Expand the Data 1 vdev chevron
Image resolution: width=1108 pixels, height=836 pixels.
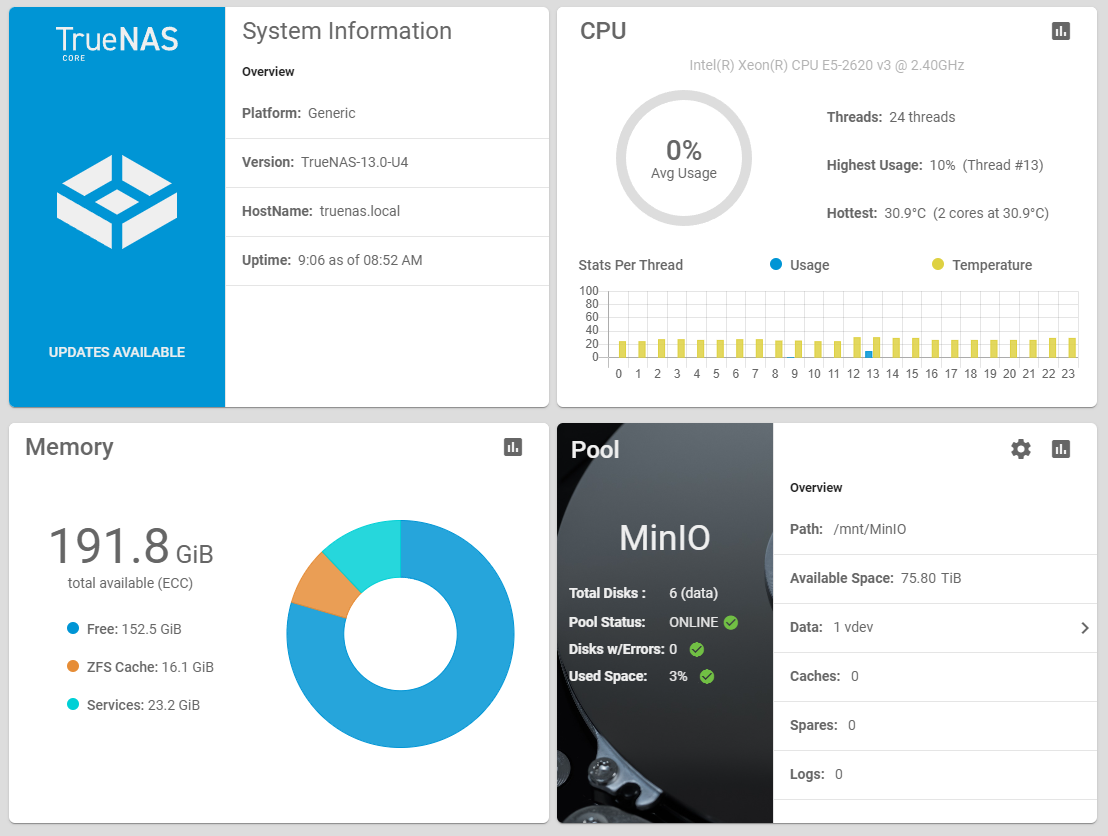pyautogui.click(x=1085, y=628)
